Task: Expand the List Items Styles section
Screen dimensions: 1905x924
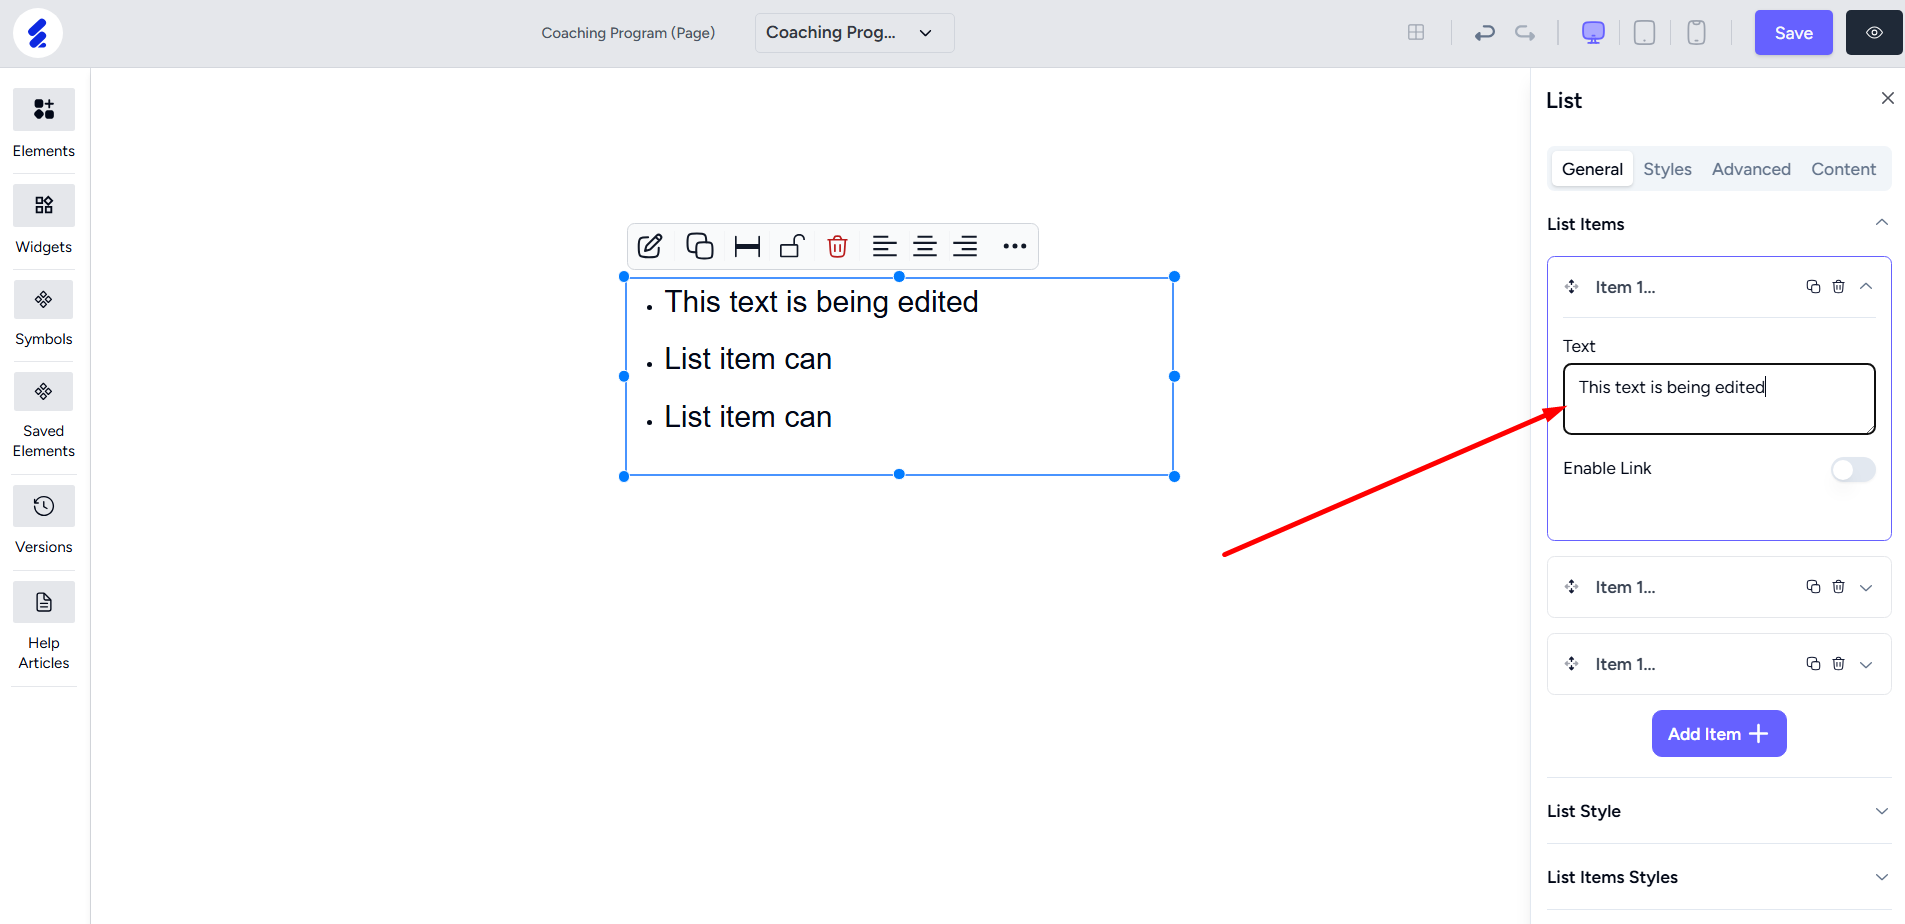Action: (x=1881, y=877)
